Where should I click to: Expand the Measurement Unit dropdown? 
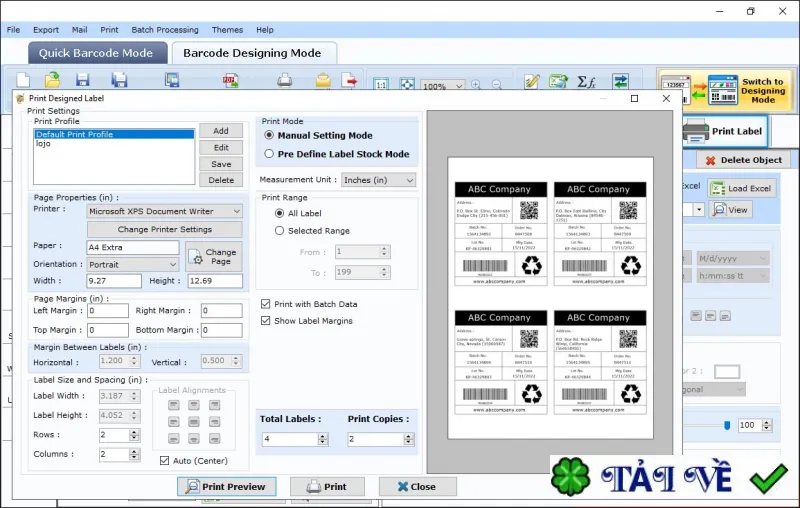pos(410,180)
